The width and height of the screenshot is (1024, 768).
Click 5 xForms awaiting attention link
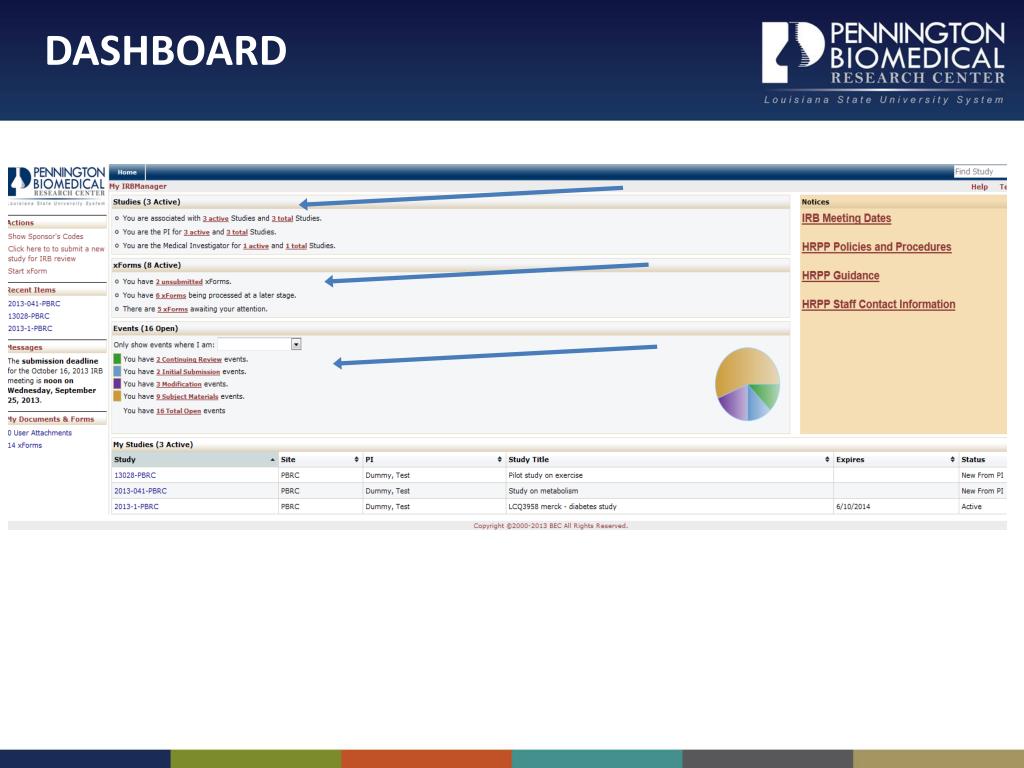[x=172, y=310]
